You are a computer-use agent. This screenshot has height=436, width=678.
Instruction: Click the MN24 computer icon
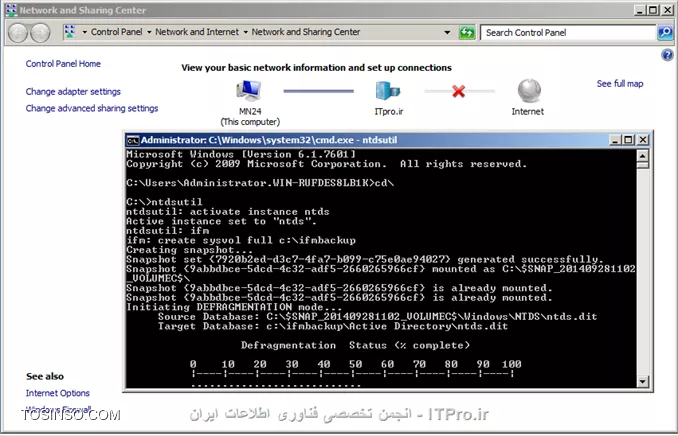(249, 91)
